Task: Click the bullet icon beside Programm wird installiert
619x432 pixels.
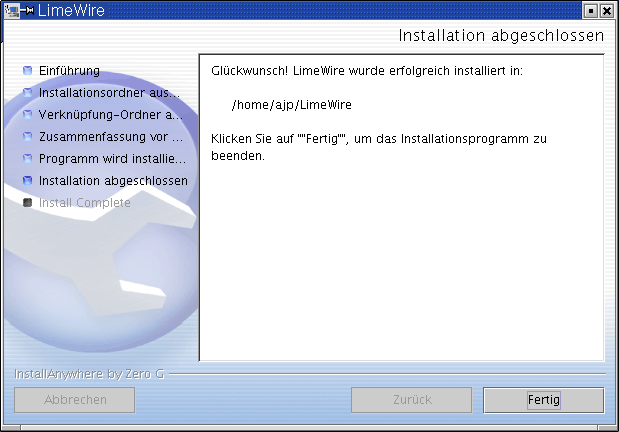Action: pos(28,159)
